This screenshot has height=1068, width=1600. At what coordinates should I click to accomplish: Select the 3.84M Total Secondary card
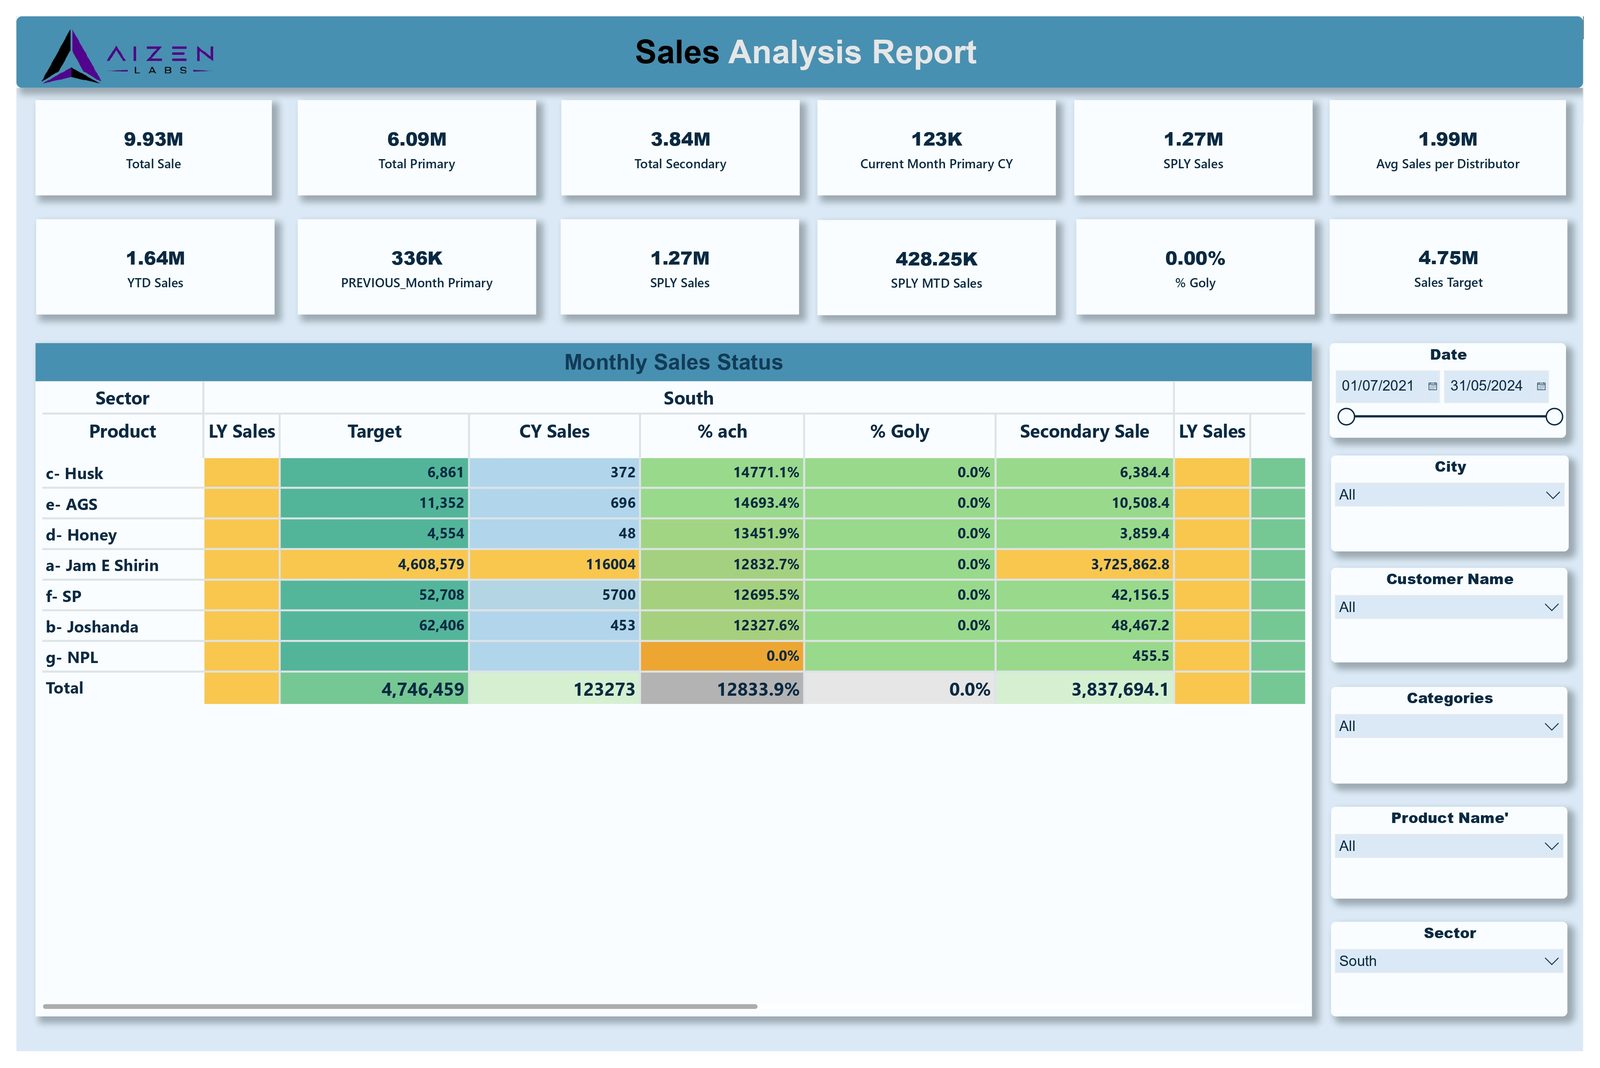[680, 148]
